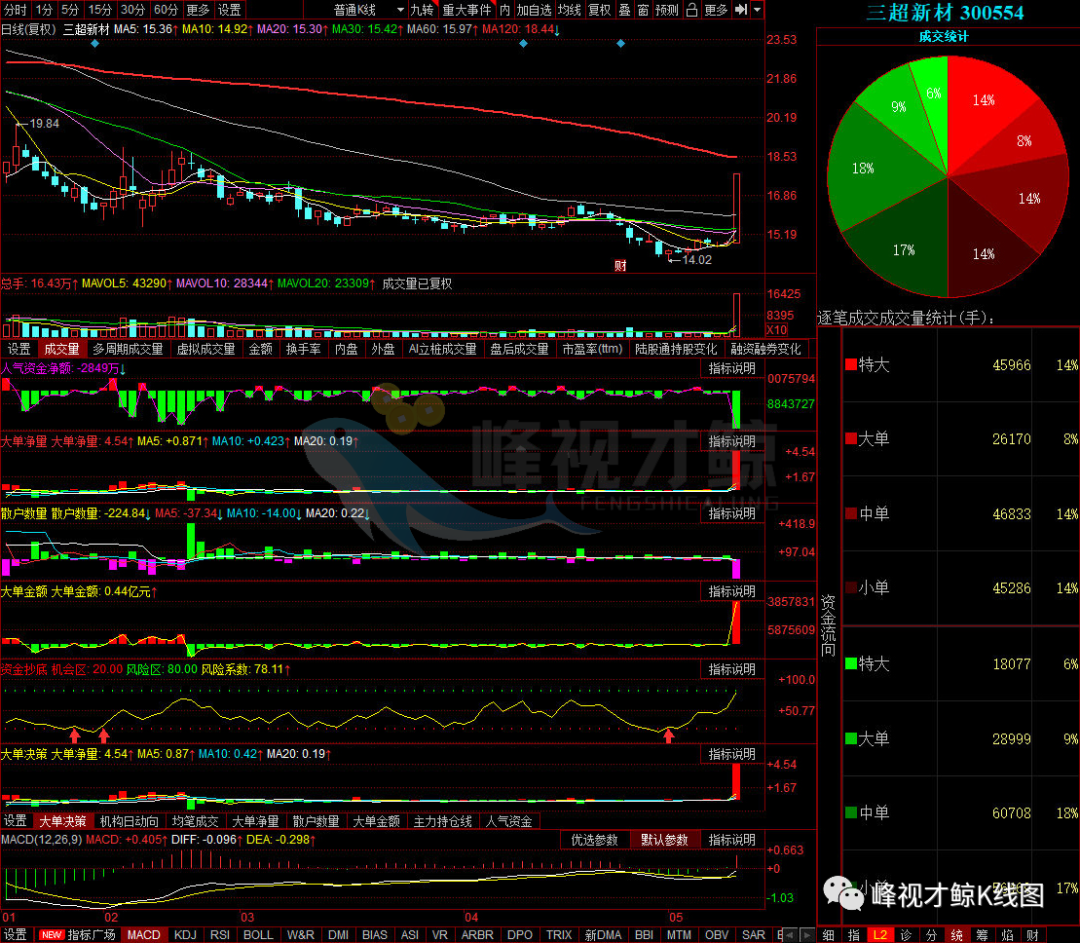Click 资金流向 vertical label
The width and height of the screenshot is (1080, 943).
point(828,625)
